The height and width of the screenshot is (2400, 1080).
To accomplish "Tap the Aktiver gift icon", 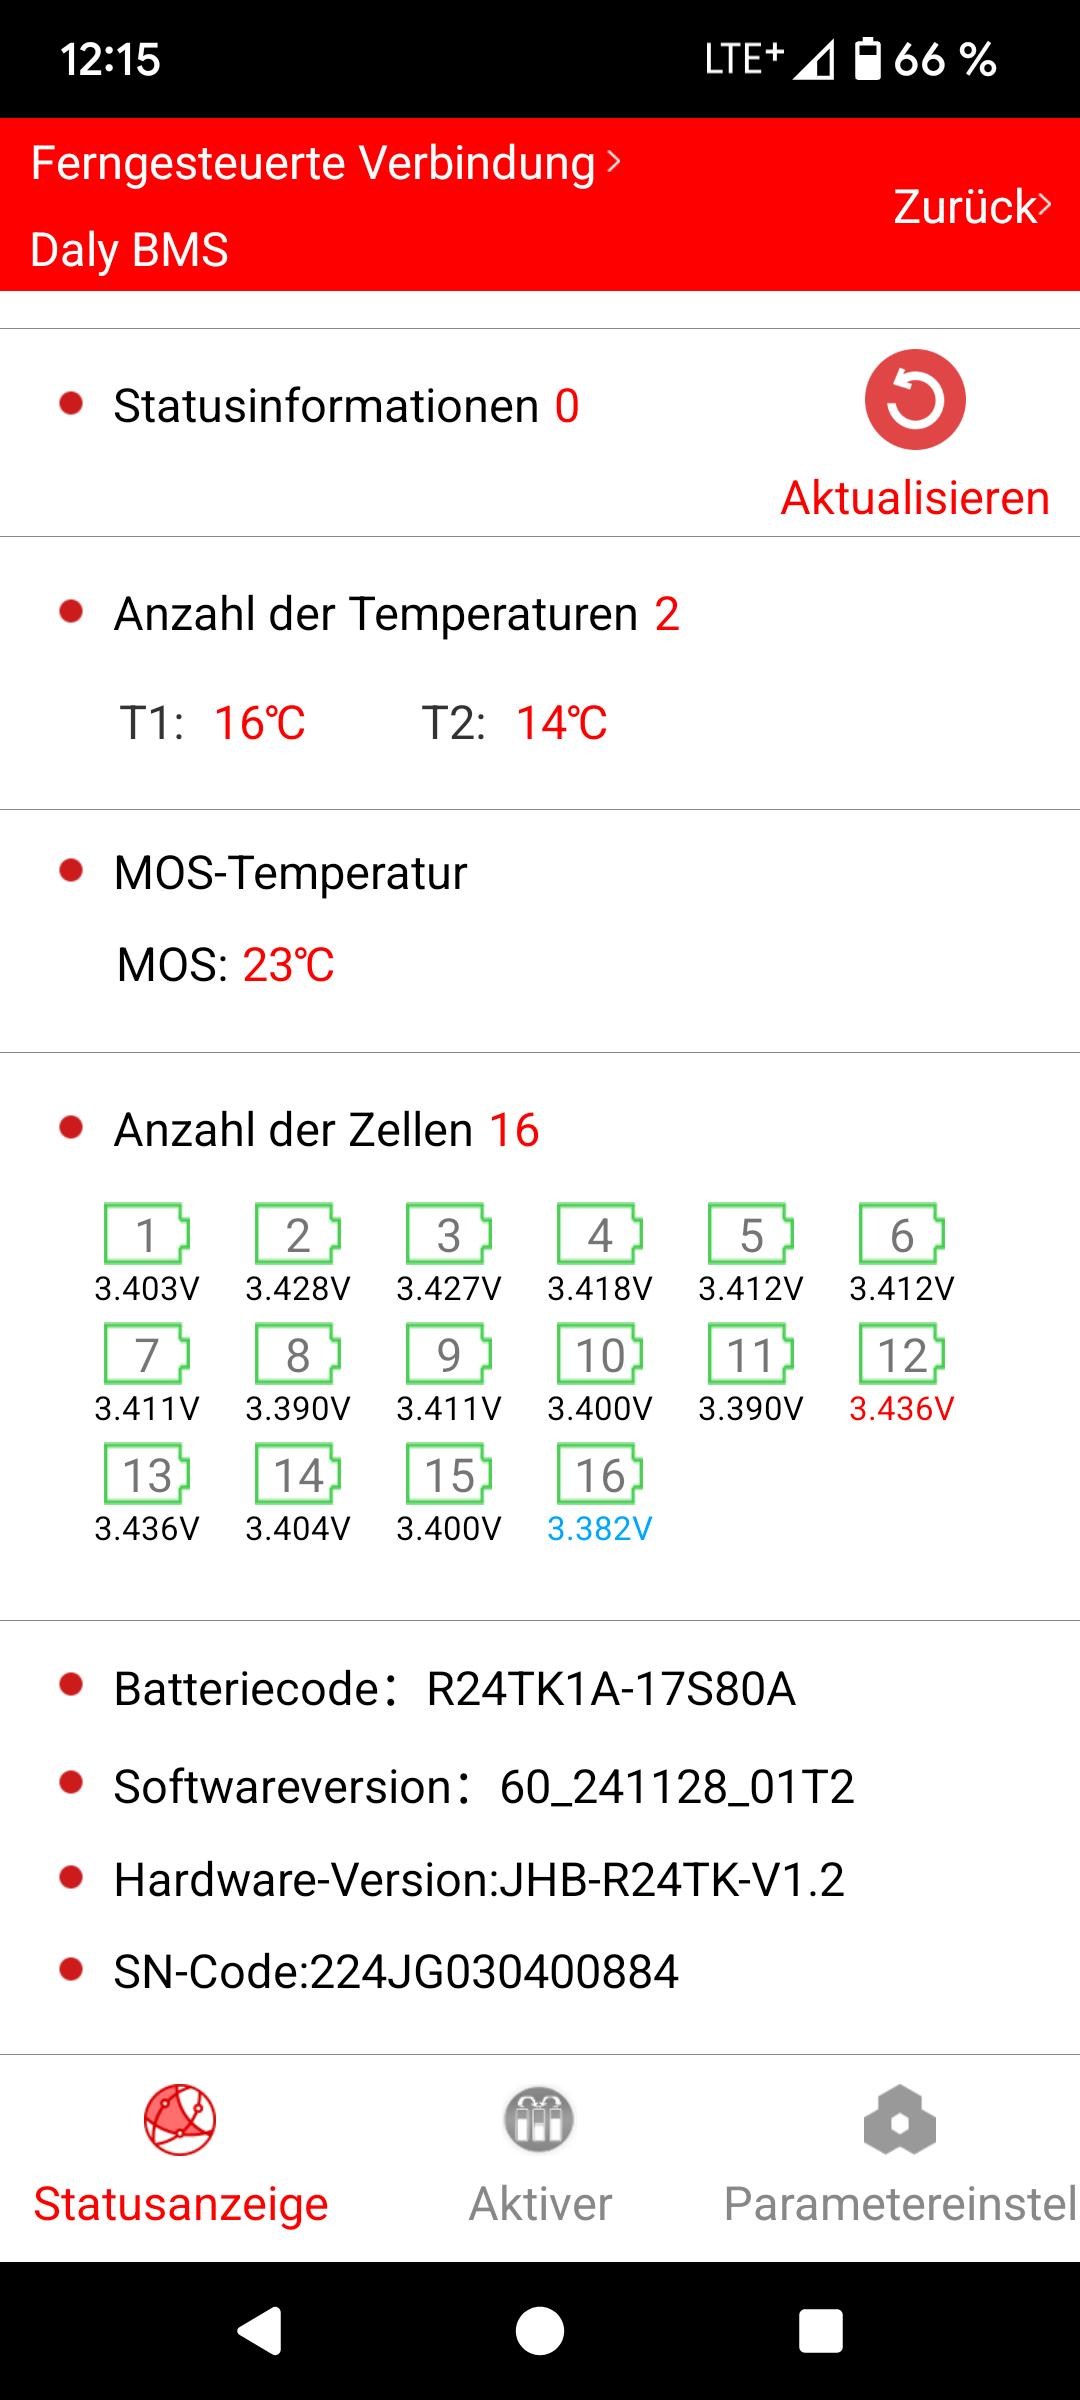I will click(540, 2120).
